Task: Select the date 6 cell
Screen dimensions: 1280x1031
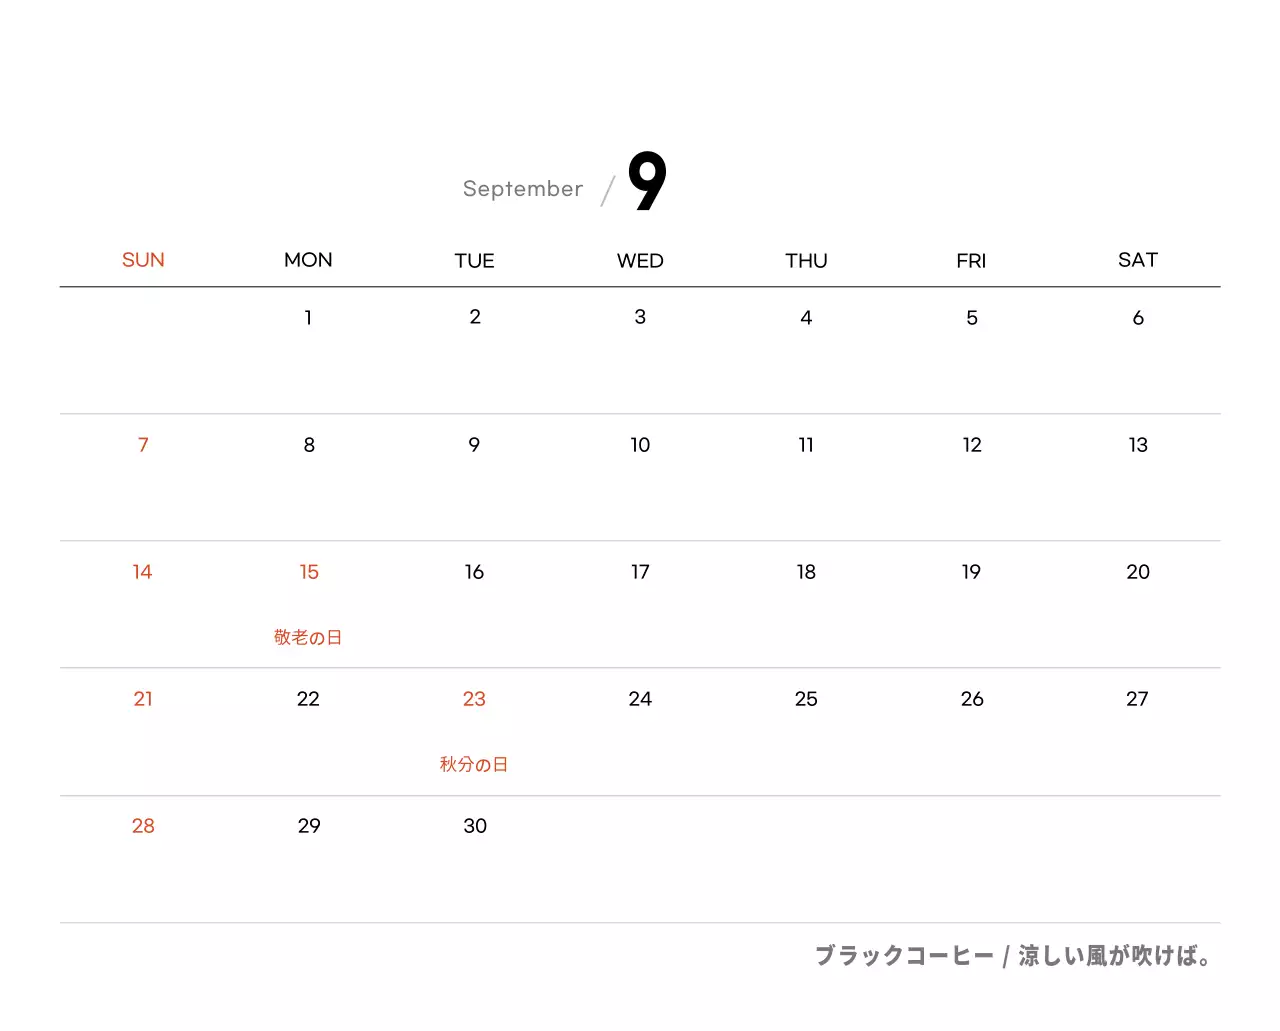Action: (1137, 318)
